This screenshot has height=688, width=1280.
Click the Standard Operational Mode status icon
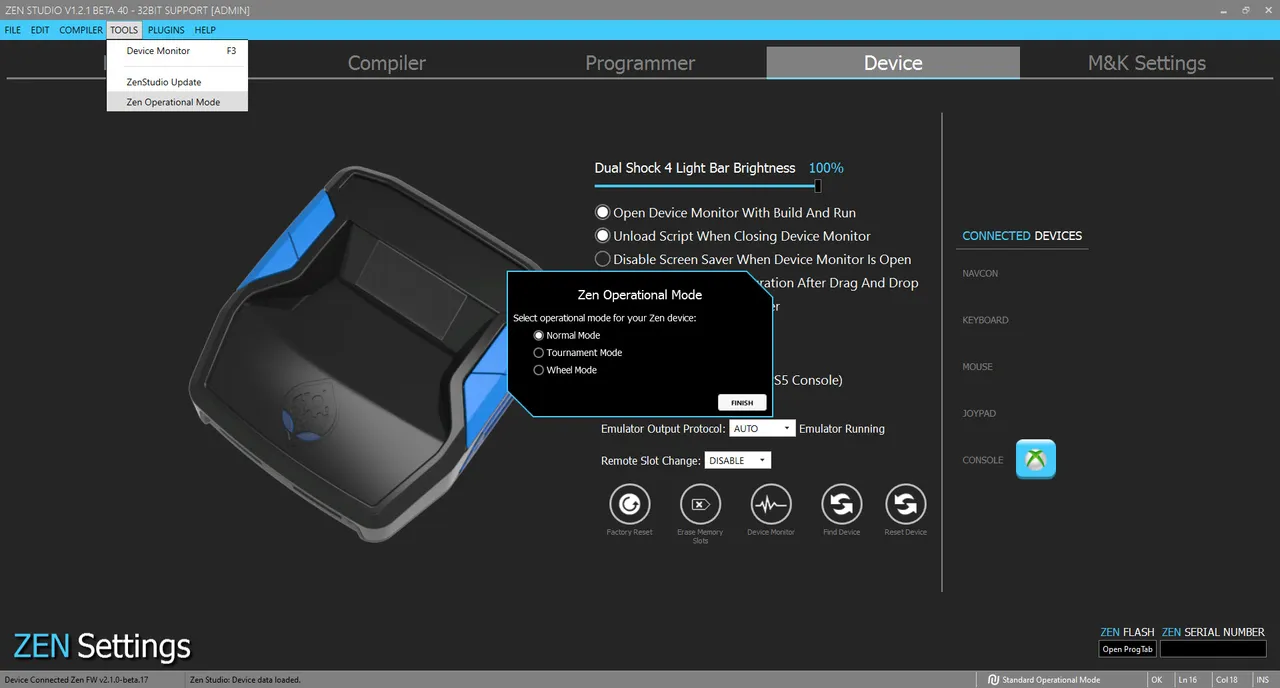993,680
